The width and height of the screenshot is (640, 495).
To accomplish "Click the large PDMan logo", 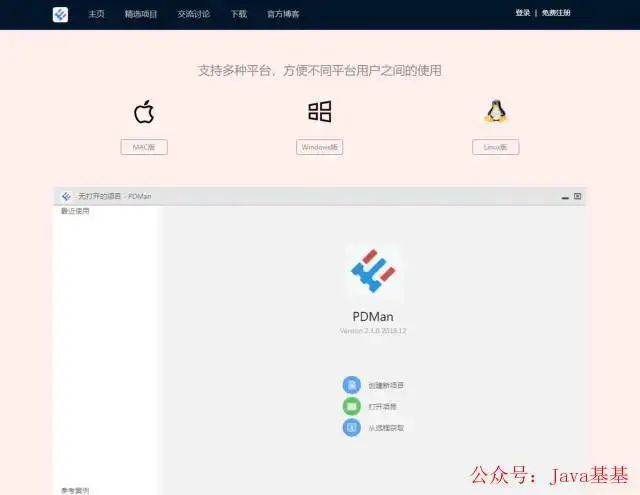I will (x=373, y=271).
